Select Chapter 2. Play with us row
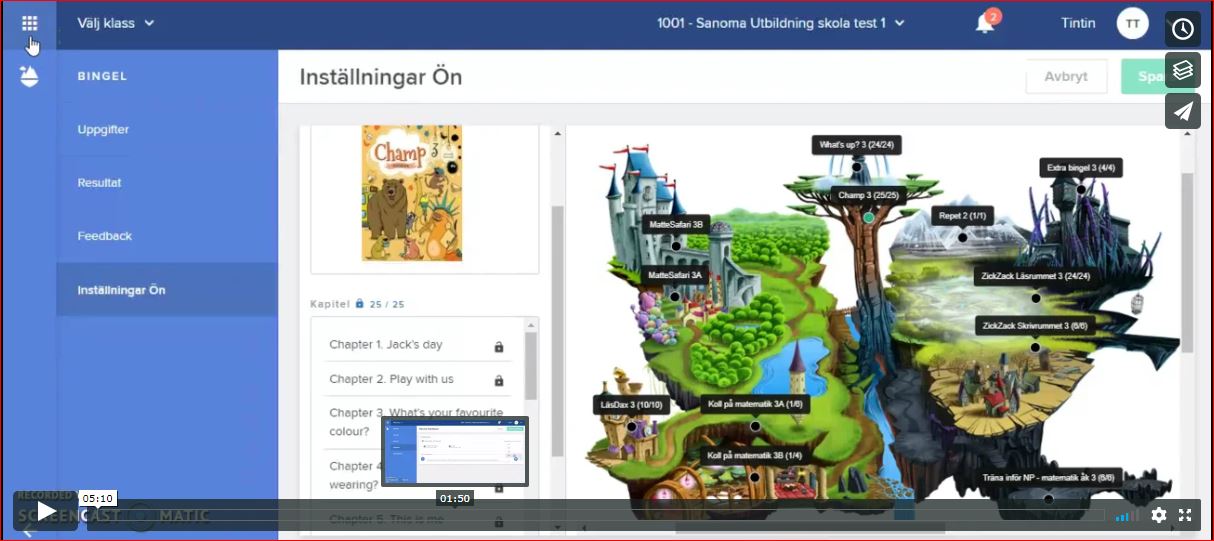The width and height of the screenshot is (1214, 541). (x=419, y=380)
